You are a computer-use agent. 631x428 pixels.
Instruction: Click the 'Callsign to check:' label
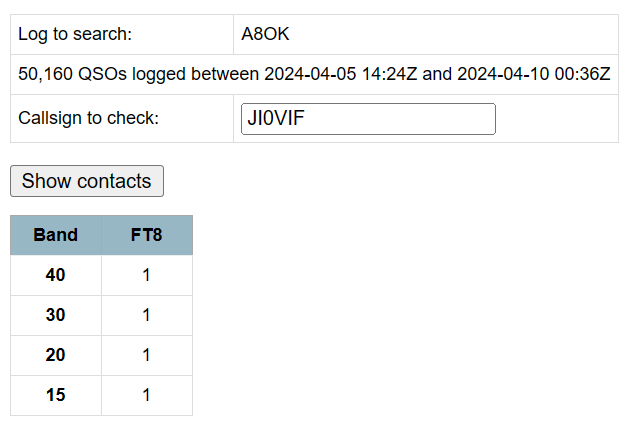tap(88, 118)
